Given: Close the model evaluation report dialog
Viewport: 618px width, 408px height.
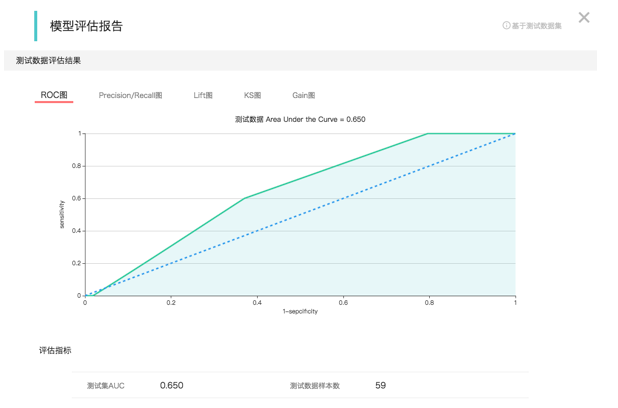Looking at the screenshot, I should (584, 18).
